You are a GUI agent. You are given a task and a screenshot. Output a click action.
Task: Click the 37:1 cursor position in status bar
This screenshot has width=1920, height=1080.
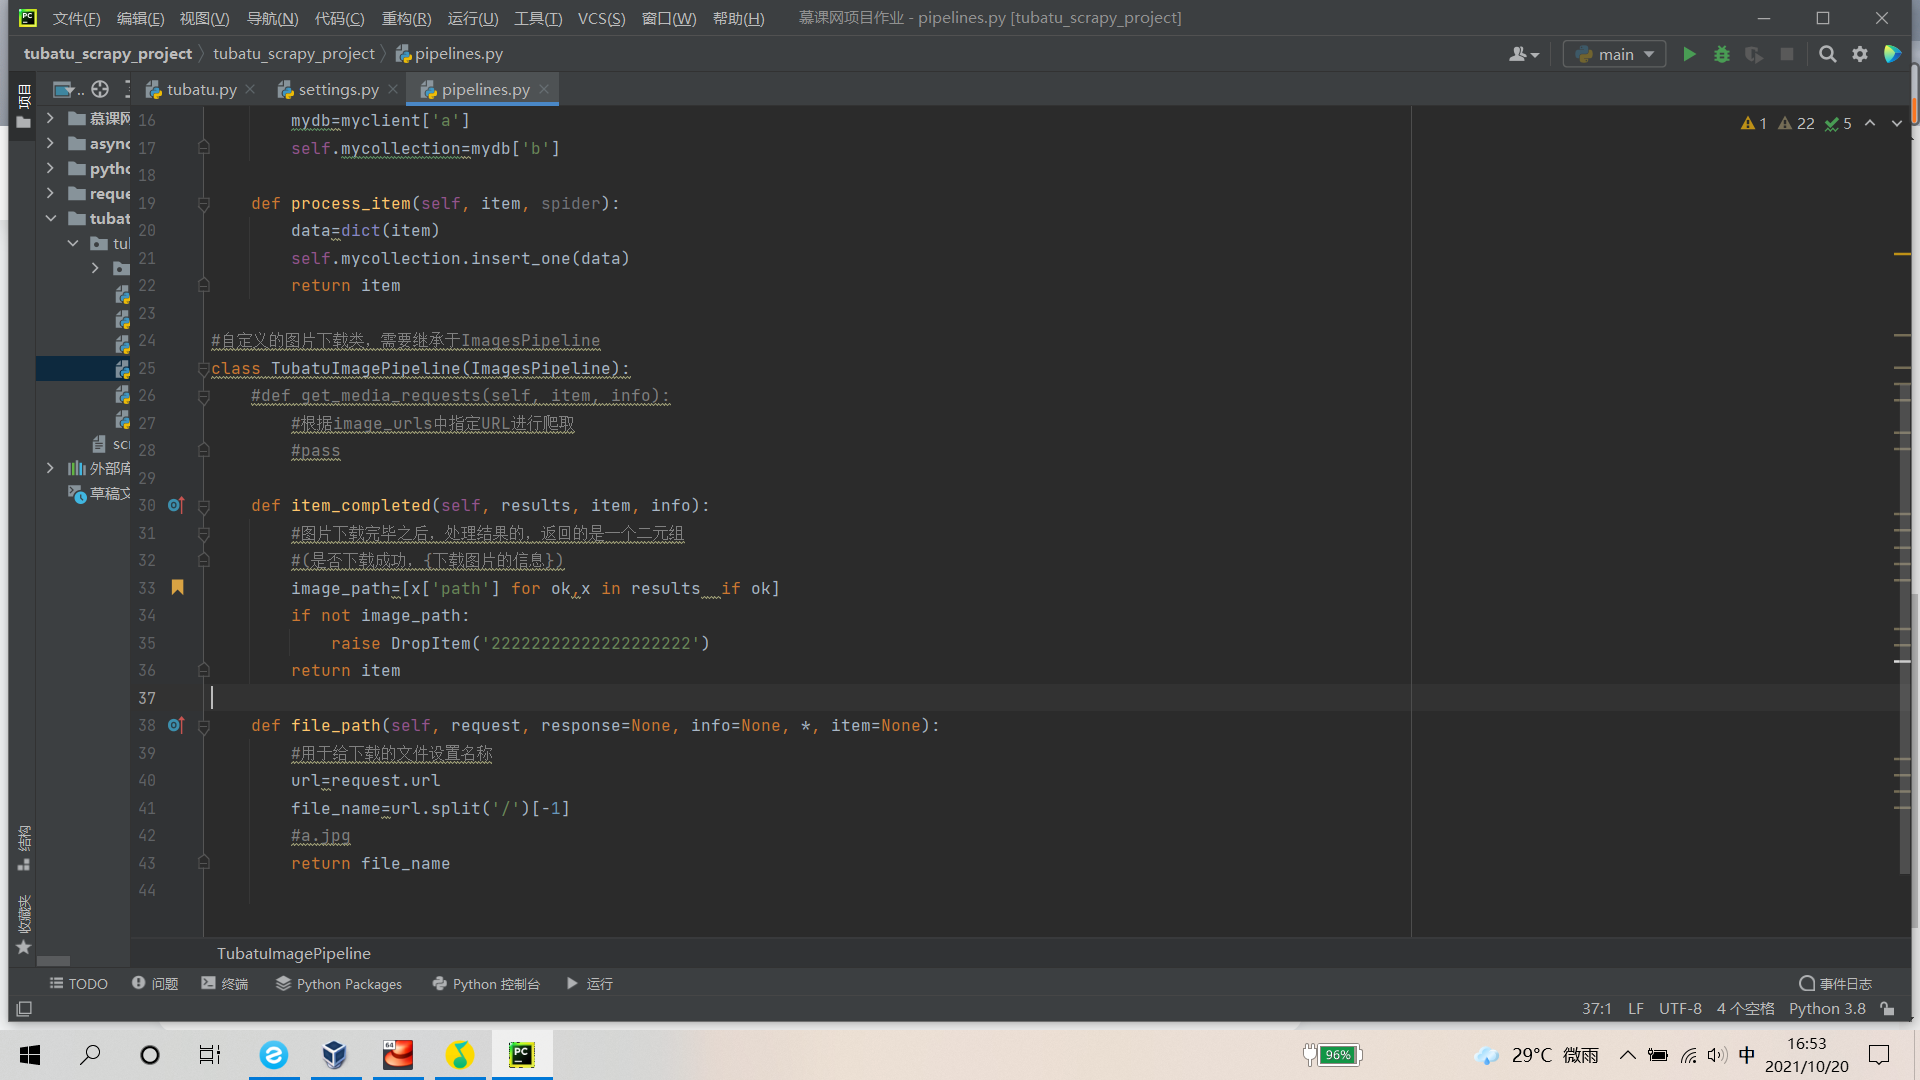(x=1597, y=1009)
